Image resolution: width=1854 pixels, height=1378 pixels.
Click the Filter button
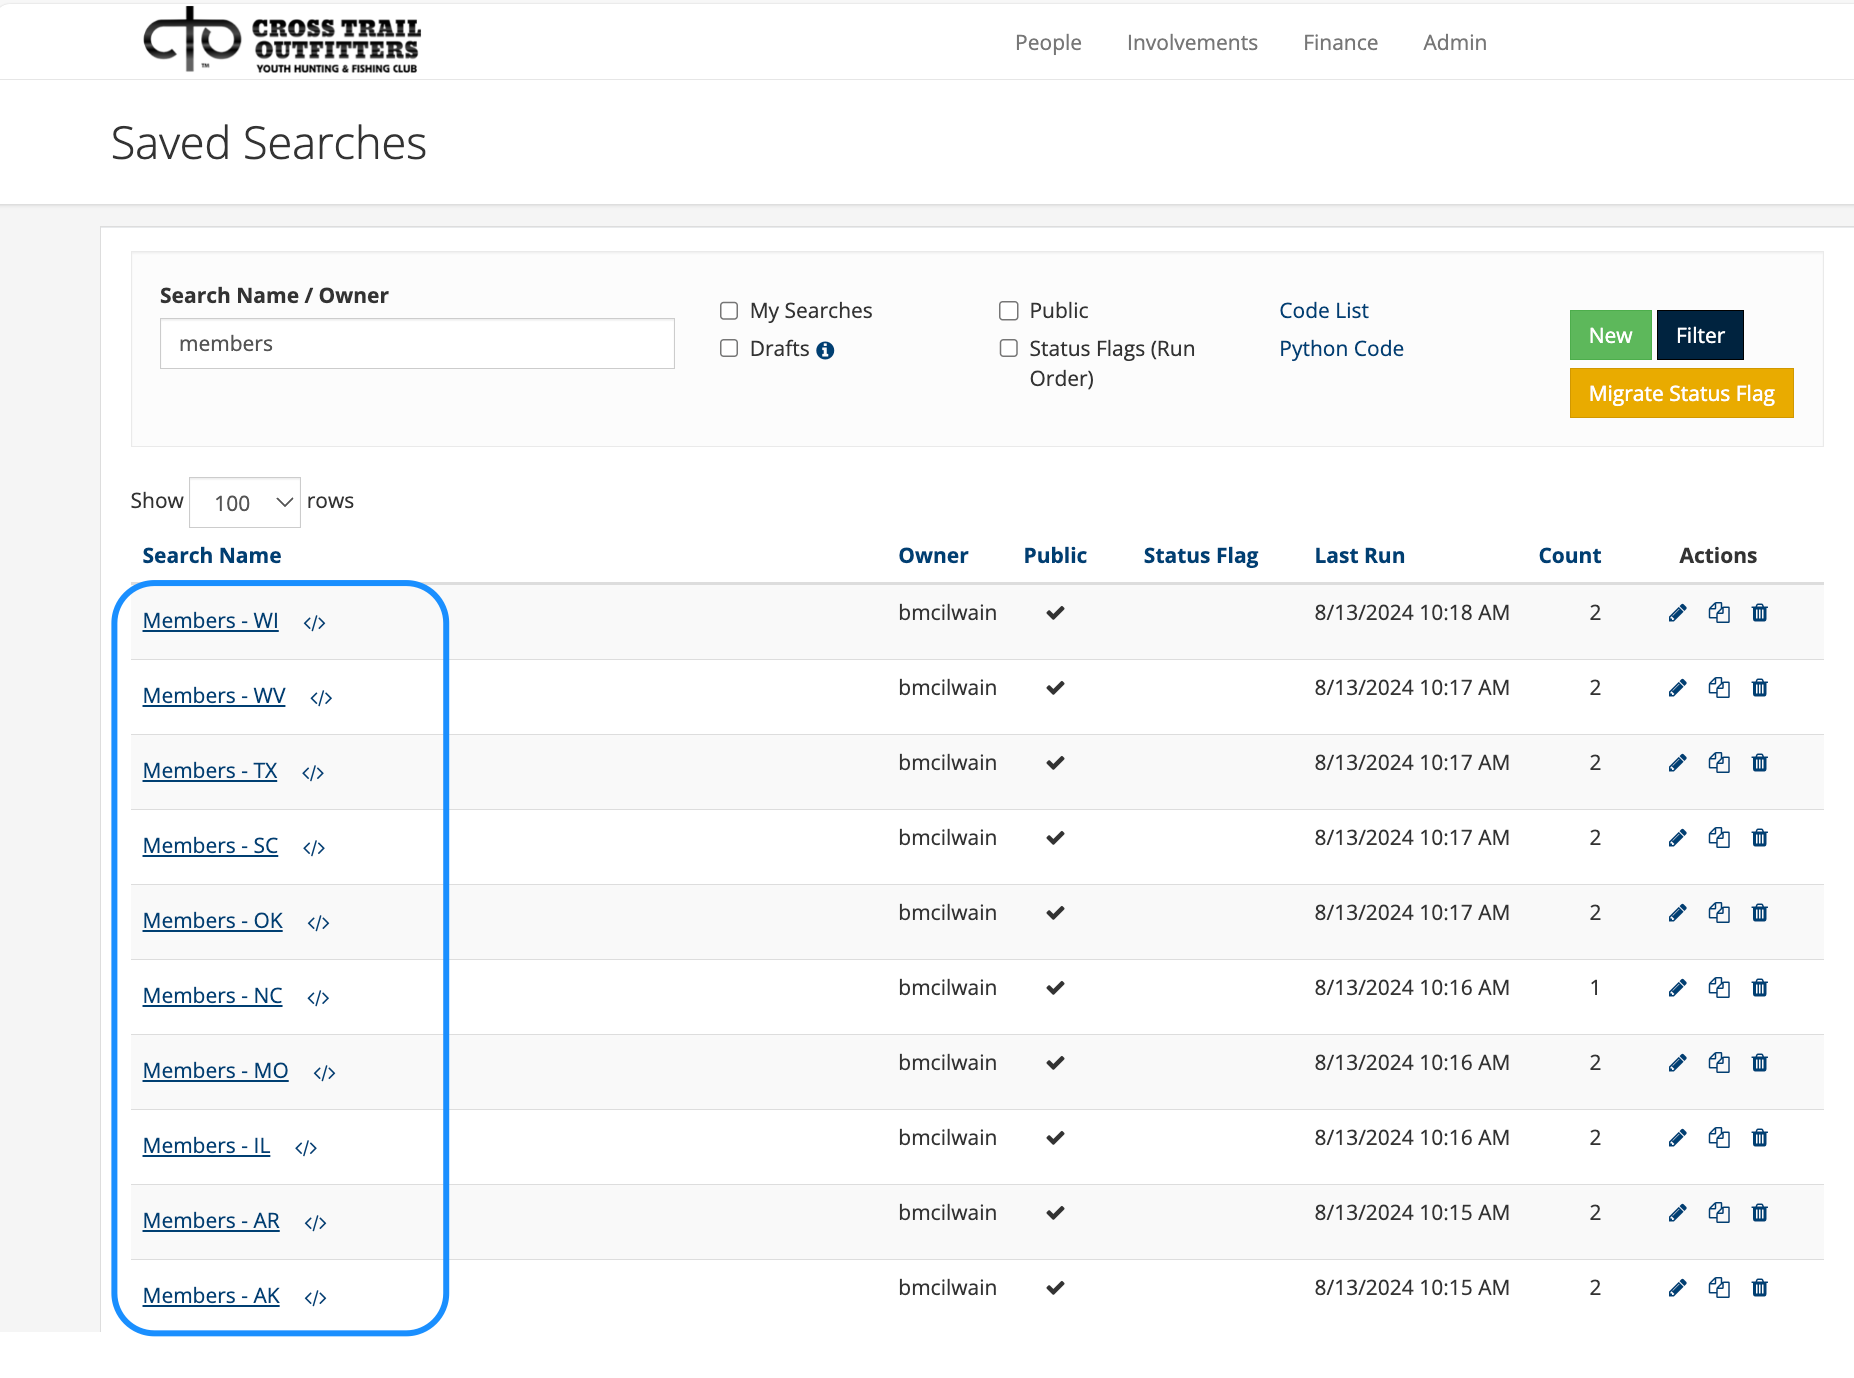point(1700,335)
